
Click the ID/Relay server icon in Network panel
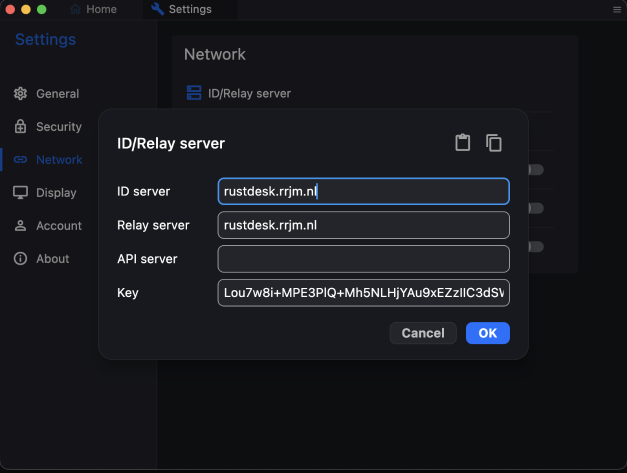click(x=194, y=93)
